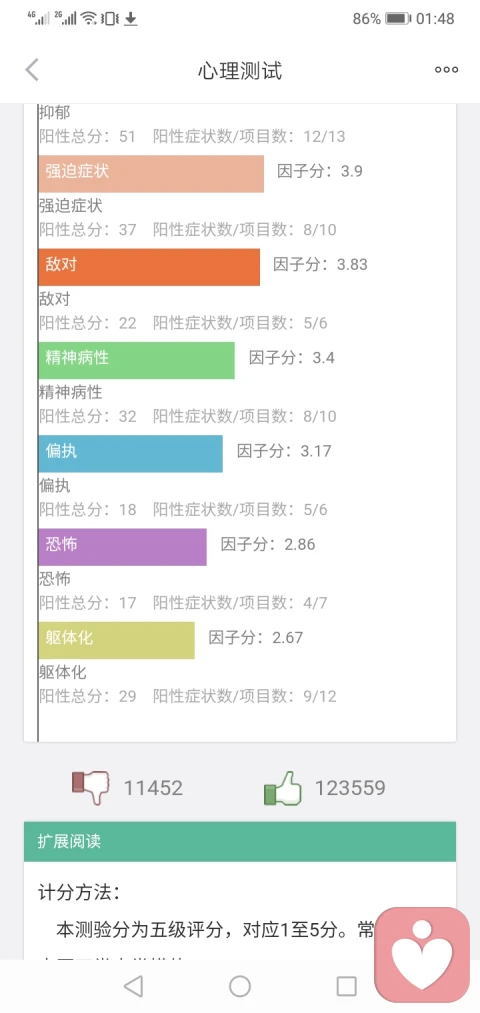480x1013 pixels.
Task: Select the blue 偏执 bar
Action: point(130,454)
